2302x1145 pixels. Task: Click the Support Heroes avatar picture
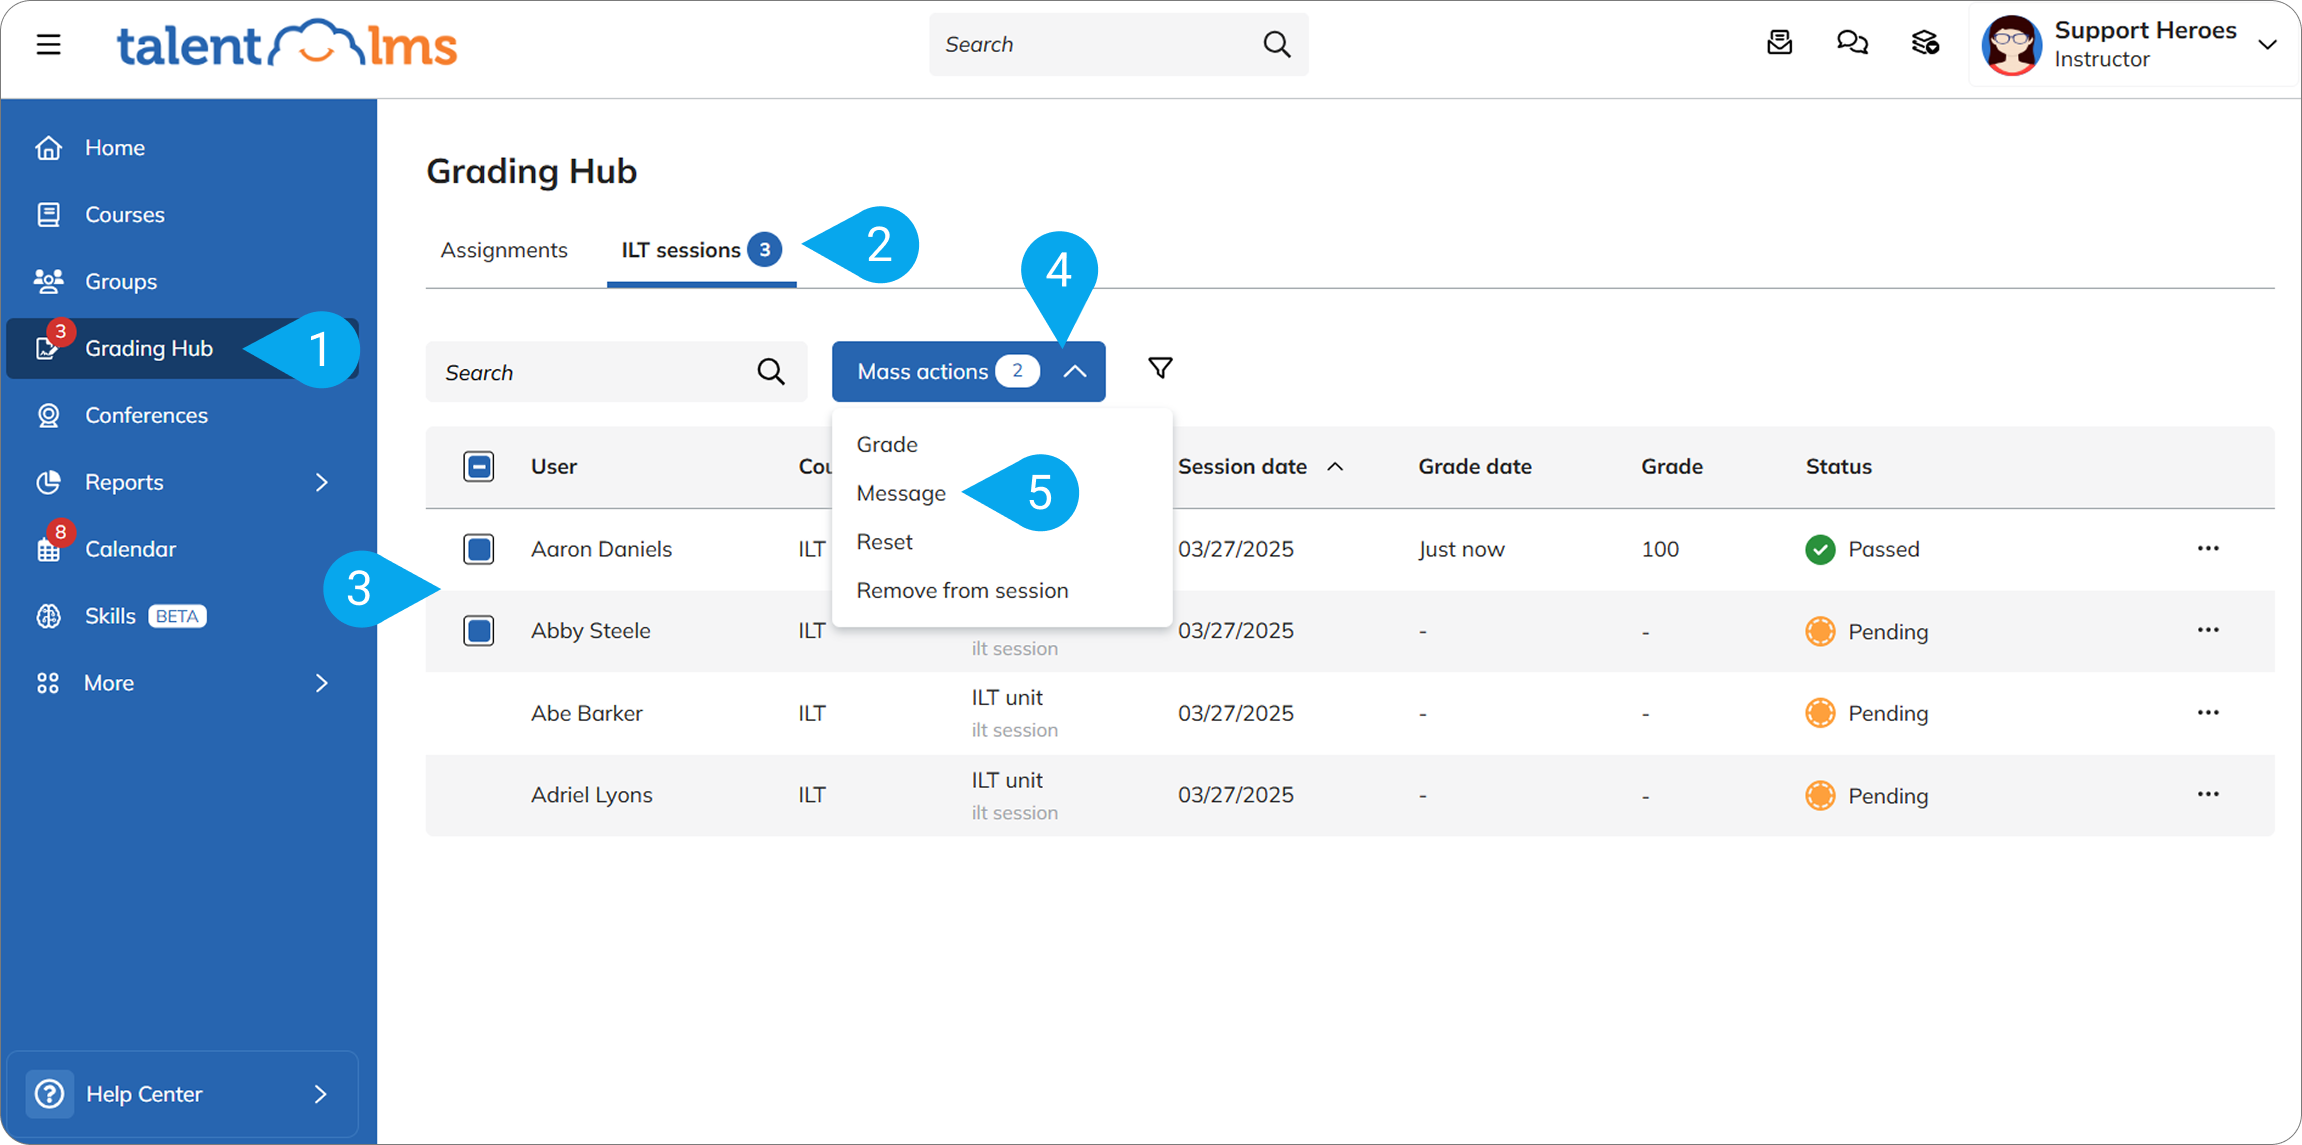[x=2011, y=45]
